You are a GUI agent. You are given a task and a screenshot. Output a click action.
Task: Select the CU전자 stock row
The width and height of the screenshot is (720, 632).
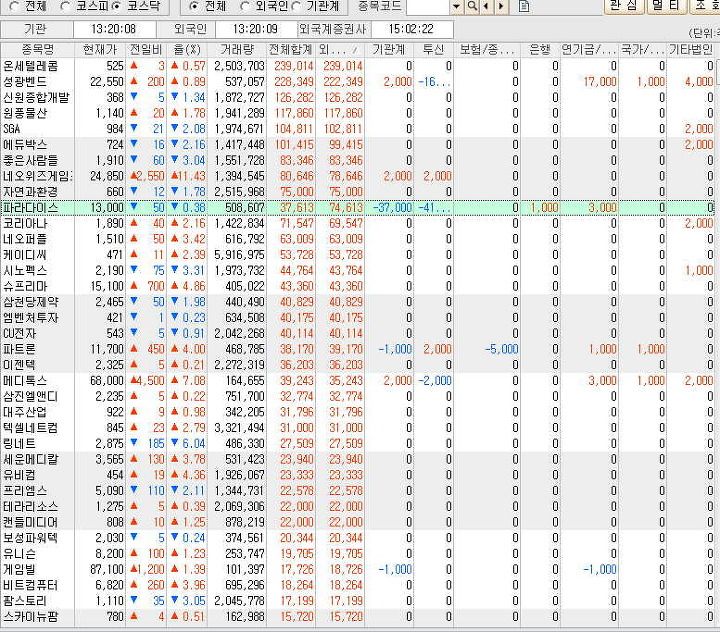point(358,333)
